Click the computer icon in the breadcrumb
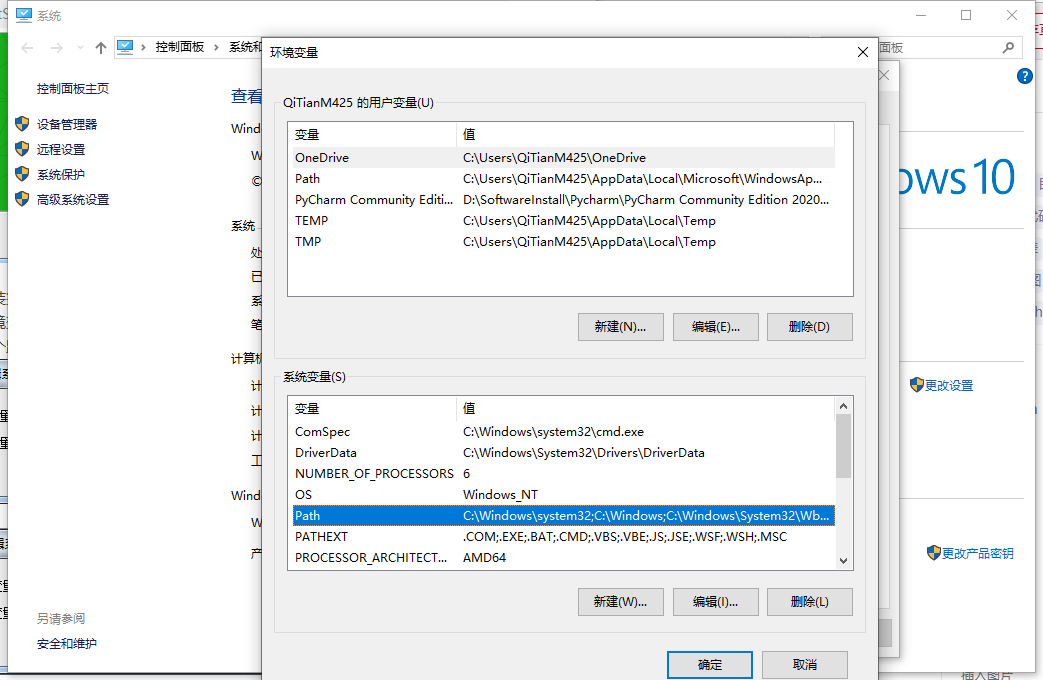1043x680 pixels. click(x=124, y=45)
